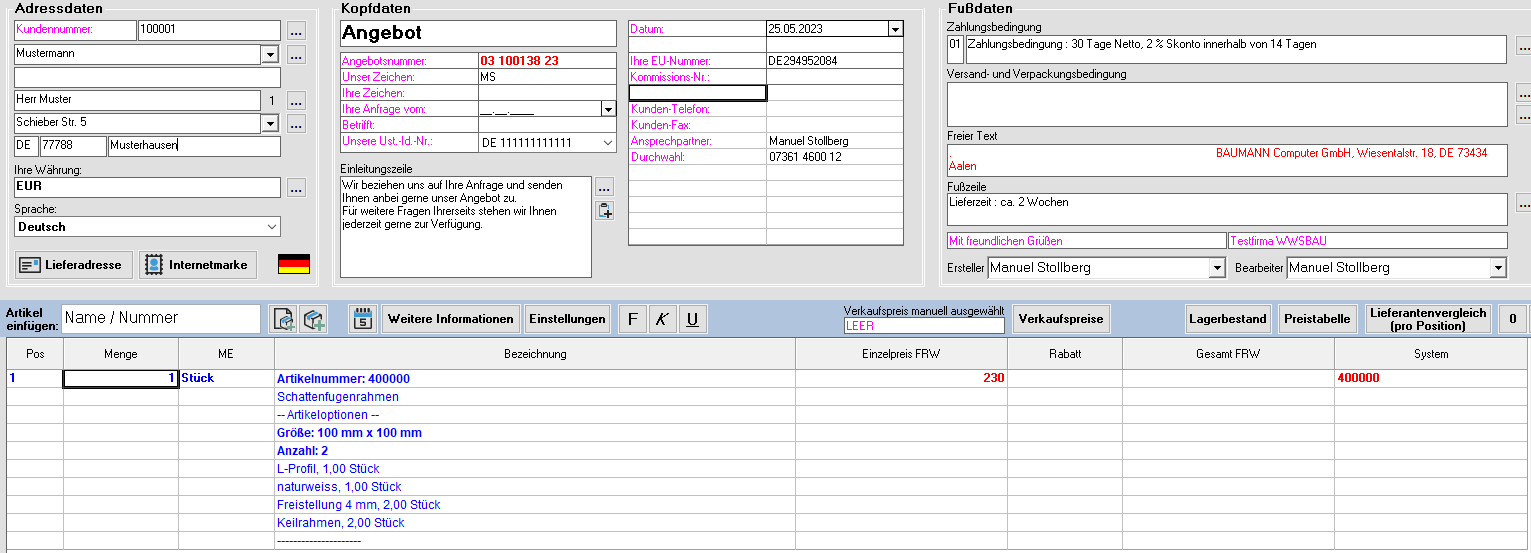
Task: Toggle bold formatting F button
Action: pos(631,319)
